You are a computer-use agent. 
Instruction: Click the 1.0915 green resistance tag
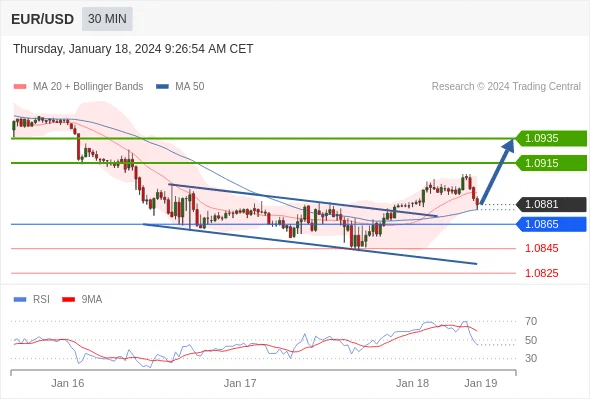[551, 163]
